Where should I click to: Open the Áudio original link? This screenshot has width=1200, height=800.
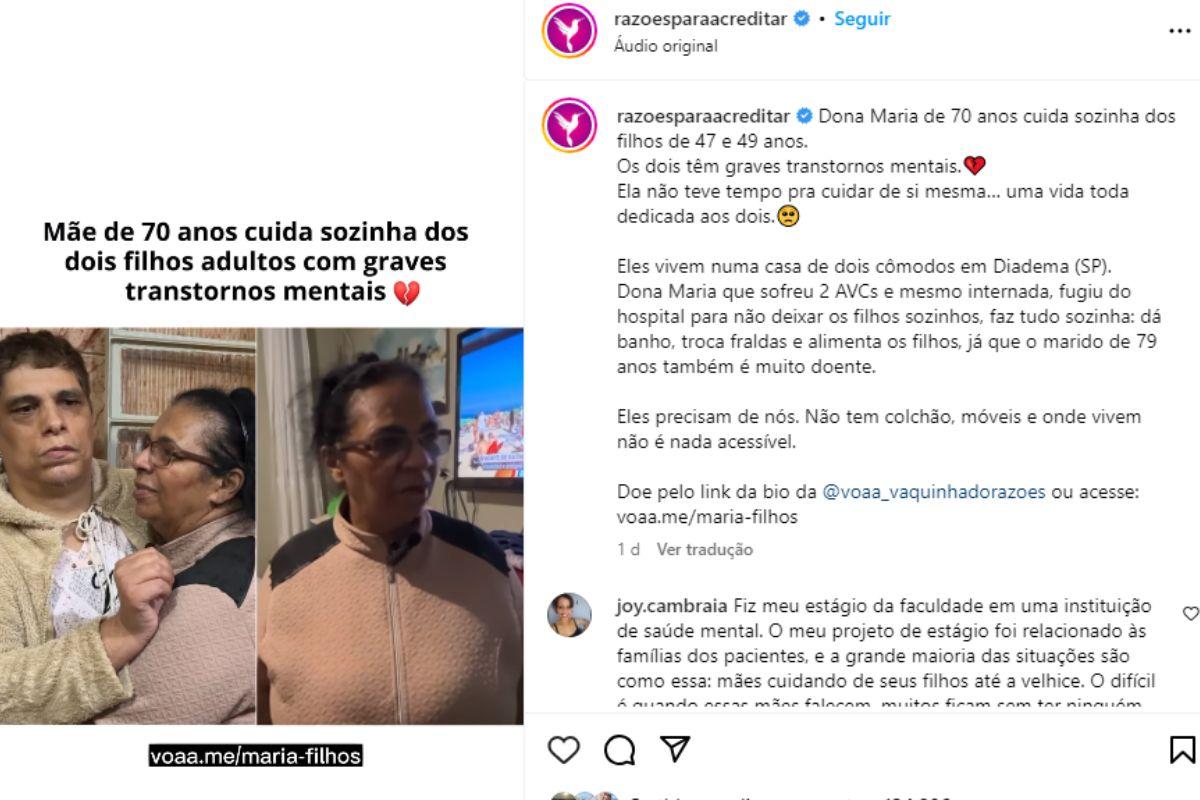(x=665, y=46)
